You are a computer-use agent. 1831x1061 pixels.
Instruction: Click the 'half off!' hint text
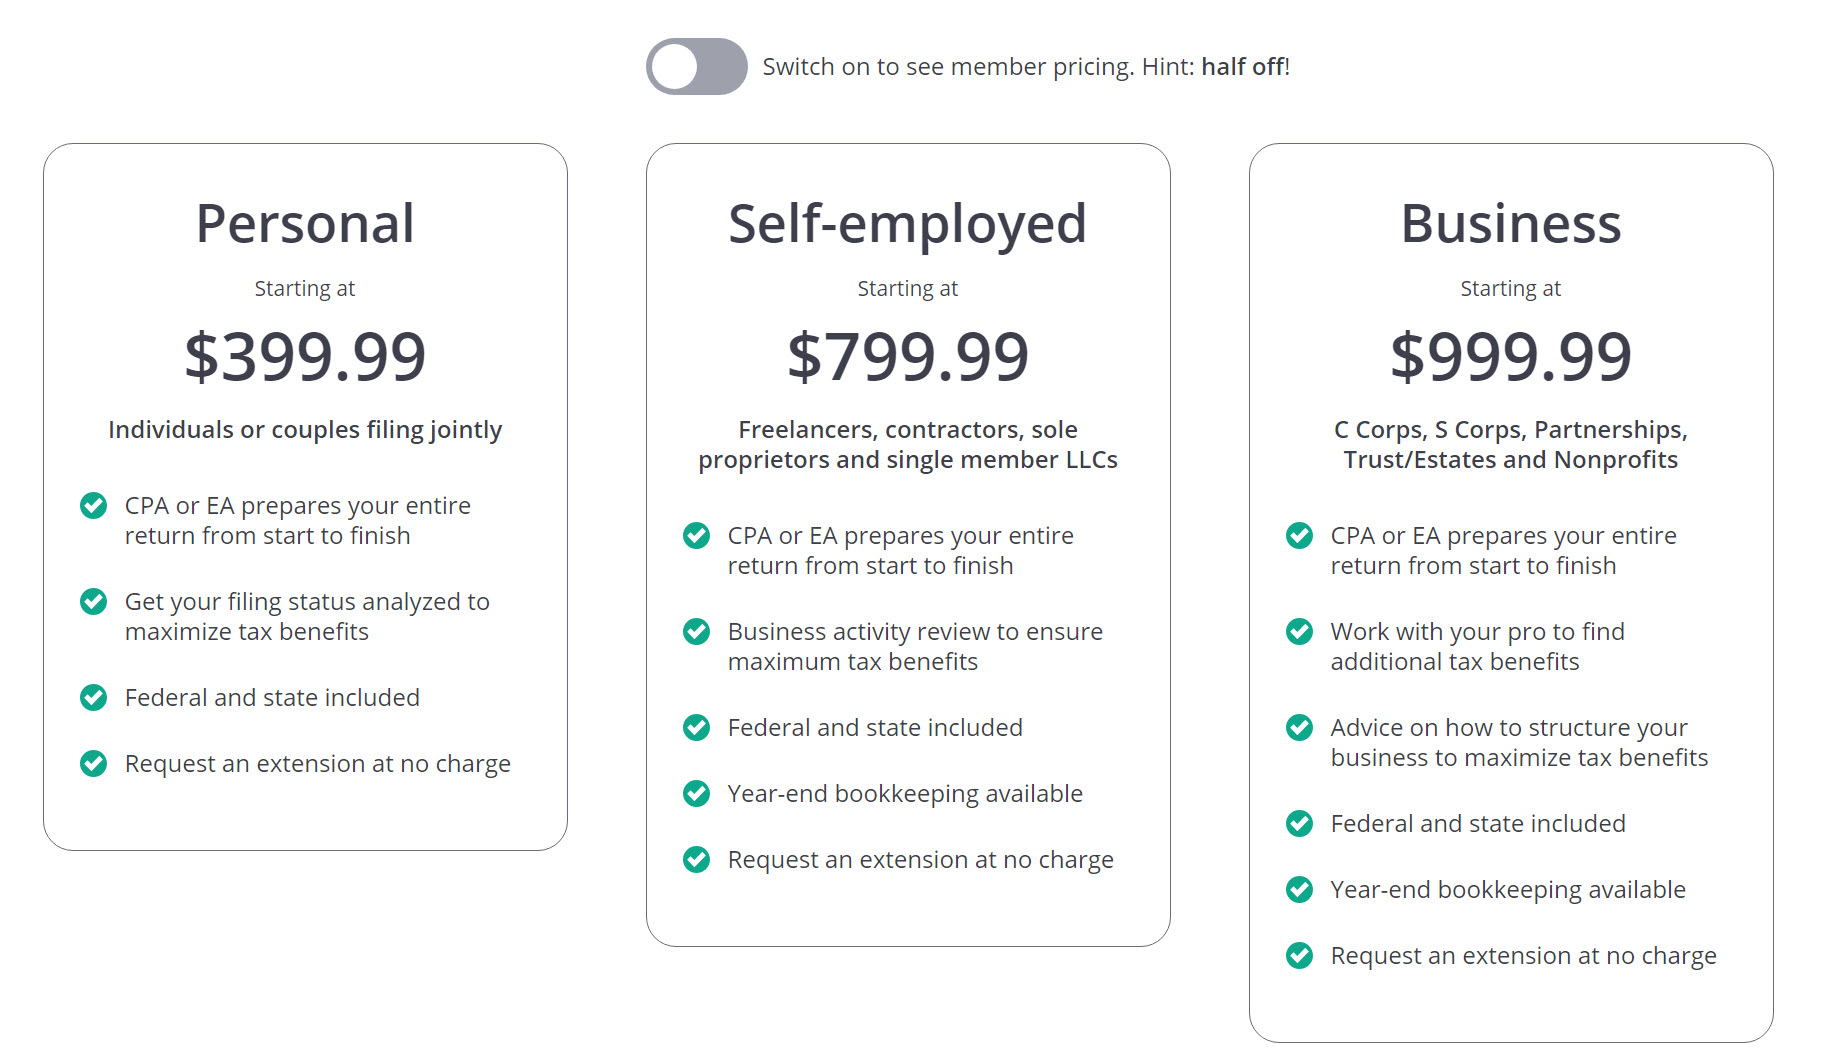coord(1246,67)
